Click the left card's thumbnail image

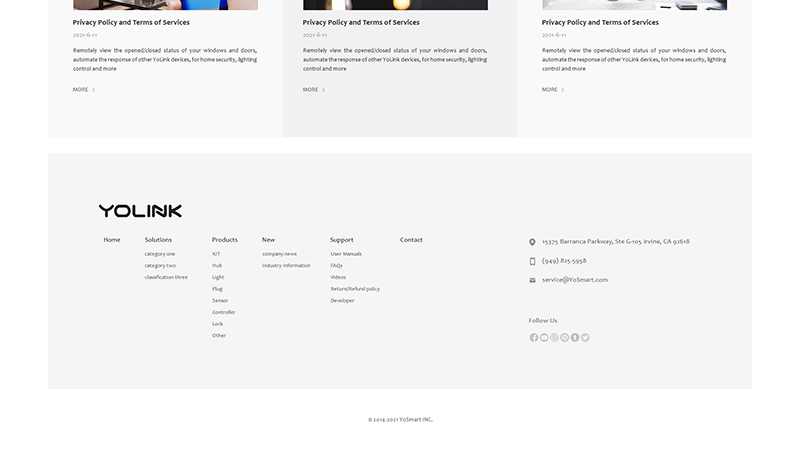tap(165, 5)
